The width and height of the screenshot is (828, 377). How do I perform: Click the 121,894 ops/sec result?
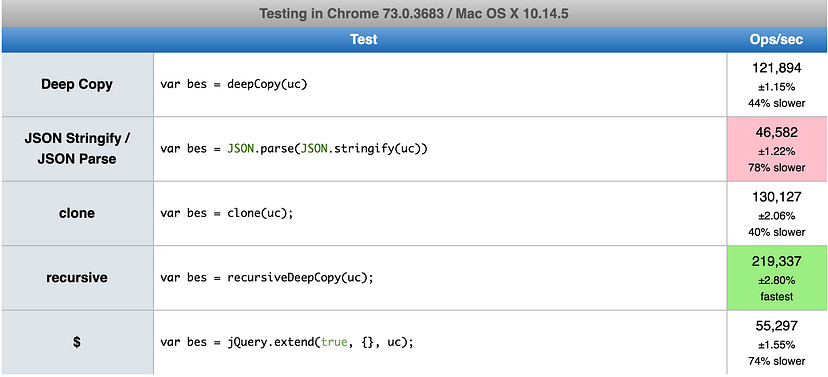click(x=776, y=68)
